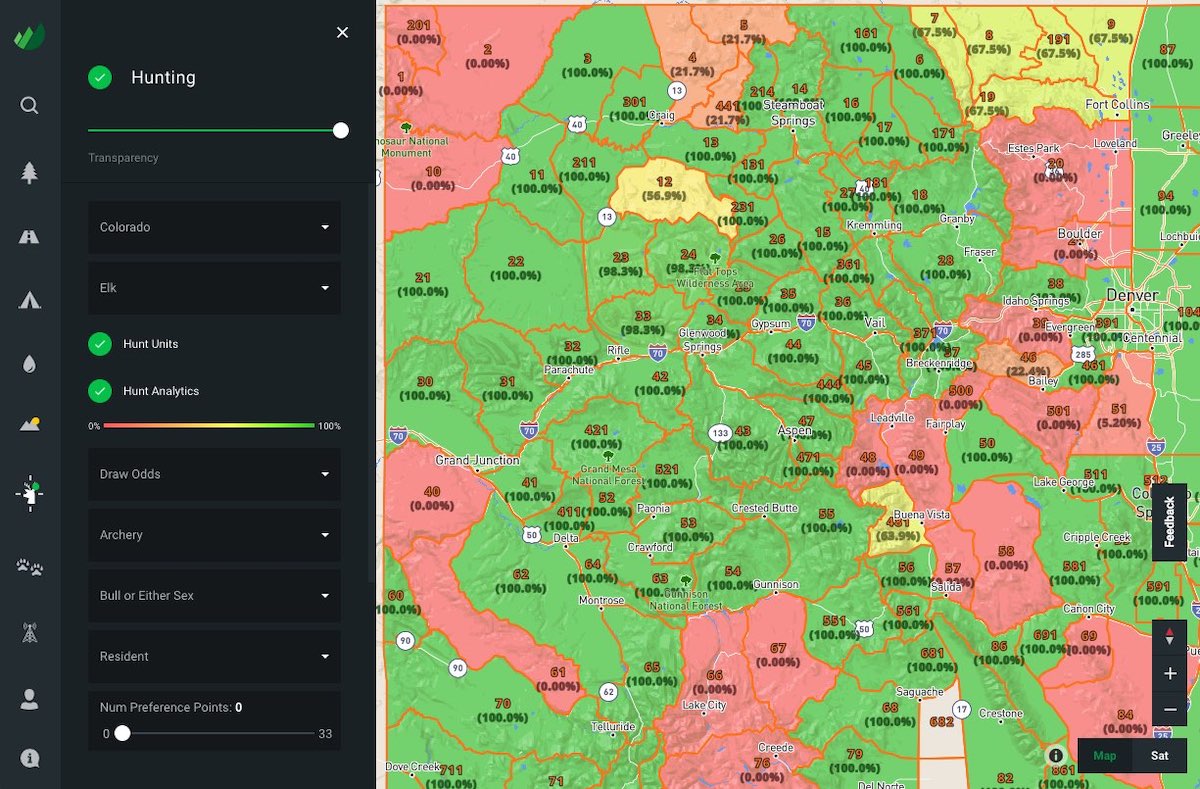Click the green app logo in the sidebar

click(x=29, y=37)
